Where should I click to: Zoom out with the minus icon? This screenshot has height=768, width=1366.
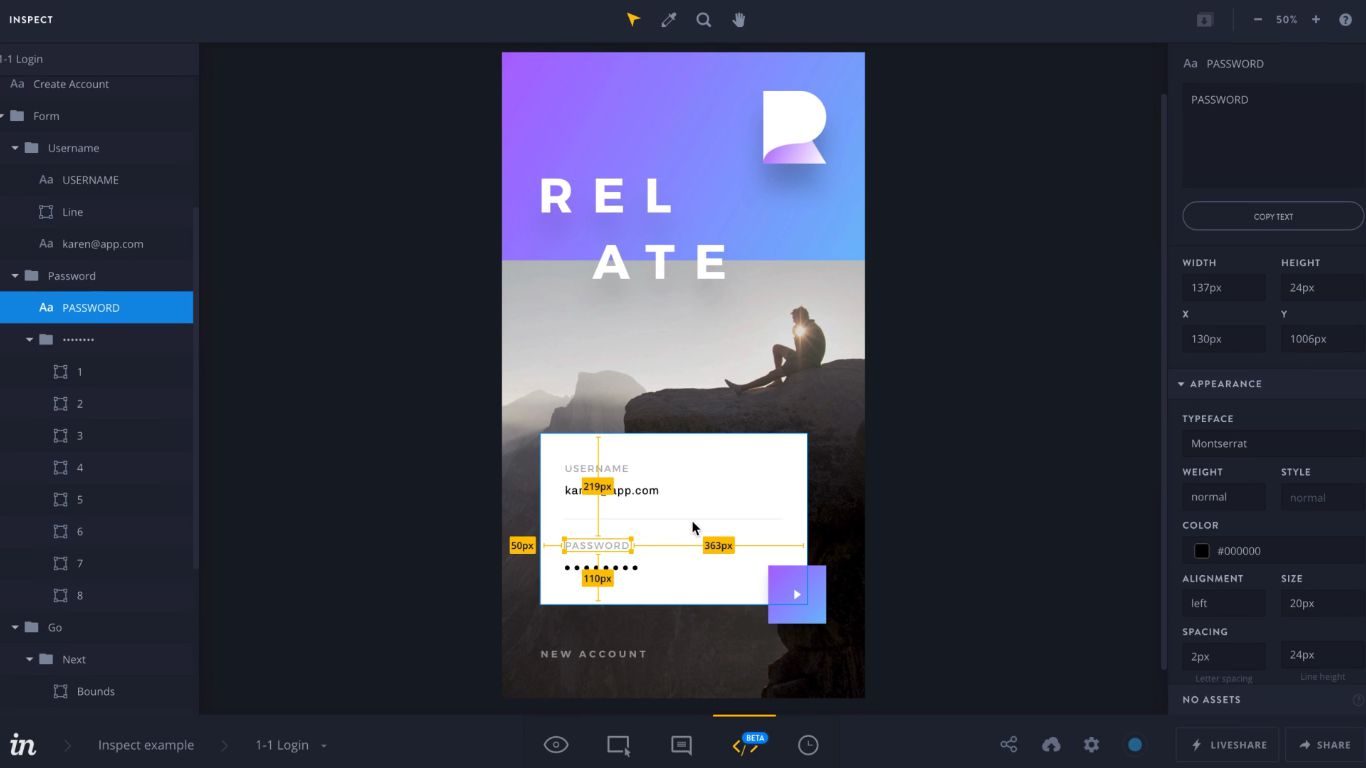tap(1257, 20)
